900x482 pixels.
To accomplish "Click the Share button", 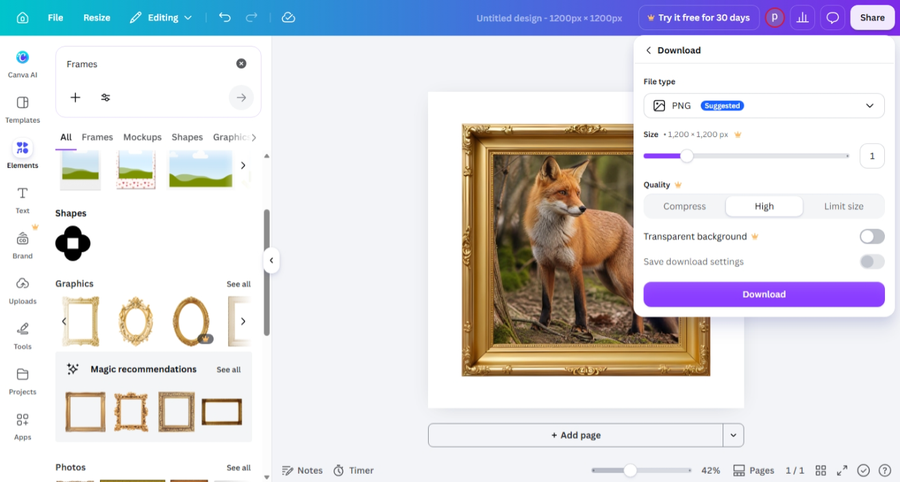I will click(x=872, y=18).
